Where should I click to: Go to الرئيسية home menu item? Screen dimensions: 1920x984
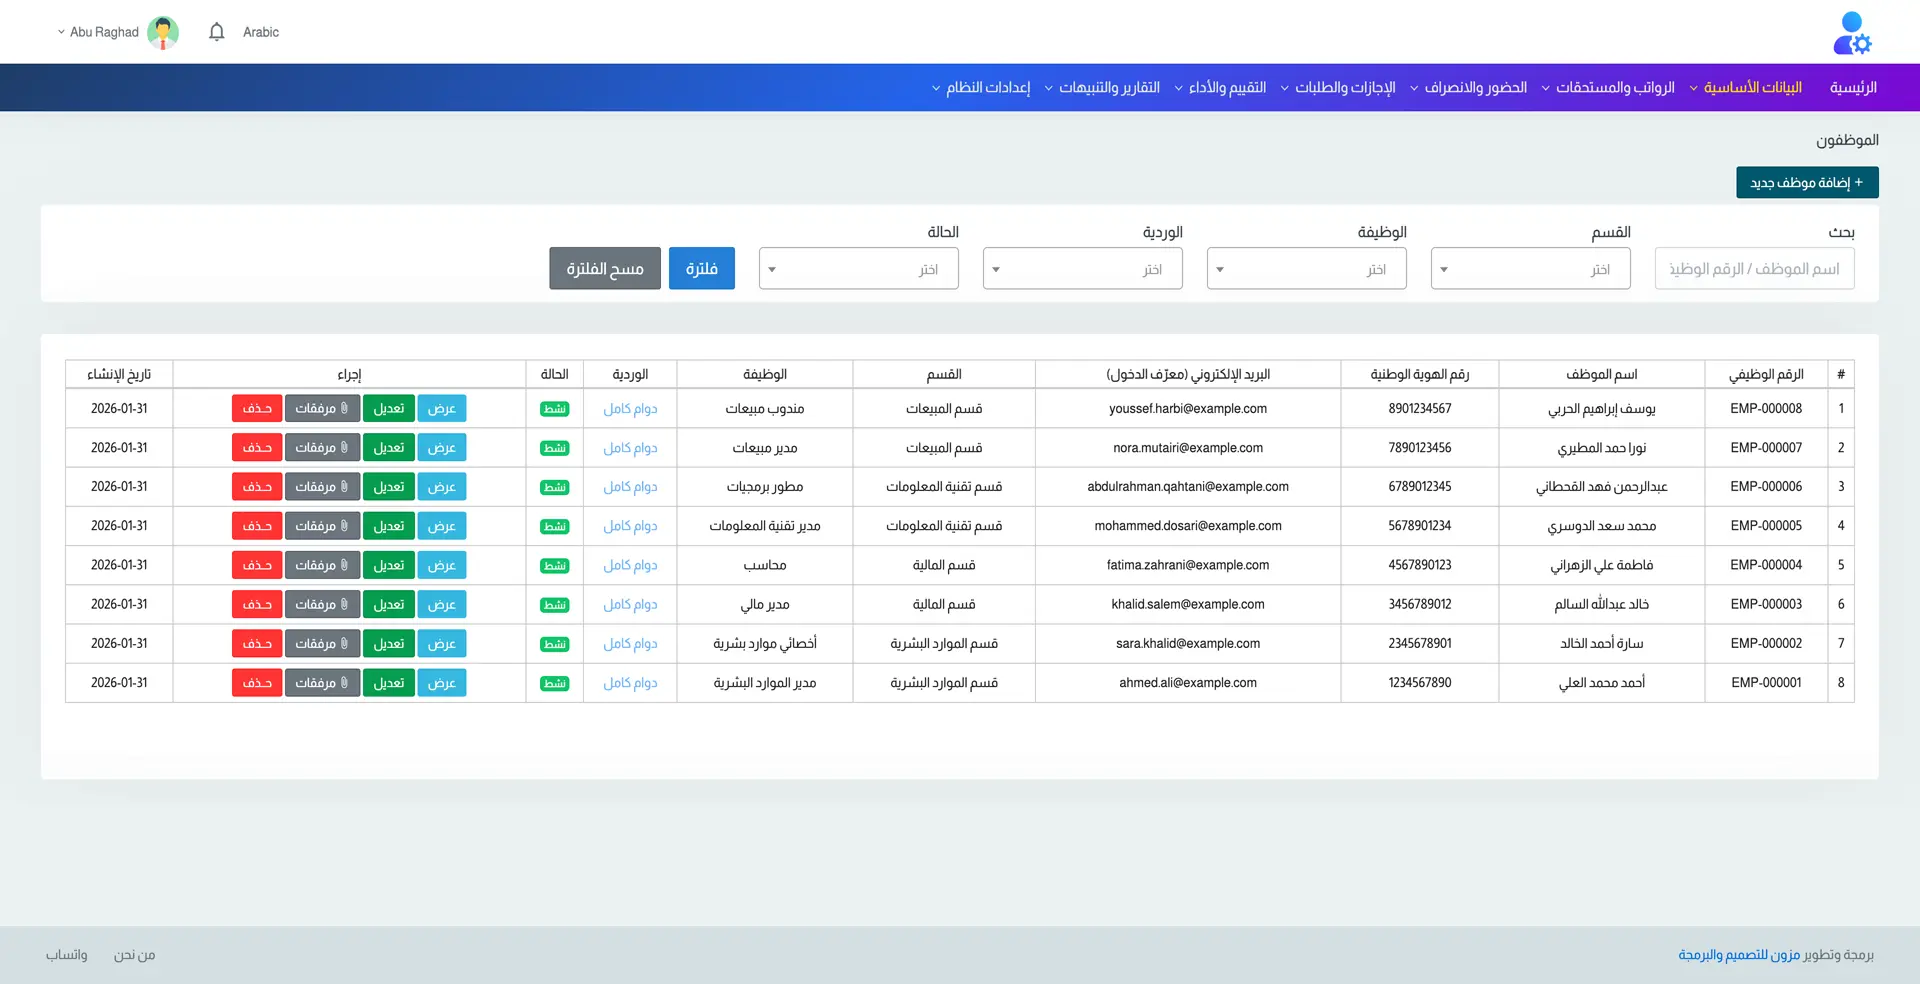click(1852, 88)
